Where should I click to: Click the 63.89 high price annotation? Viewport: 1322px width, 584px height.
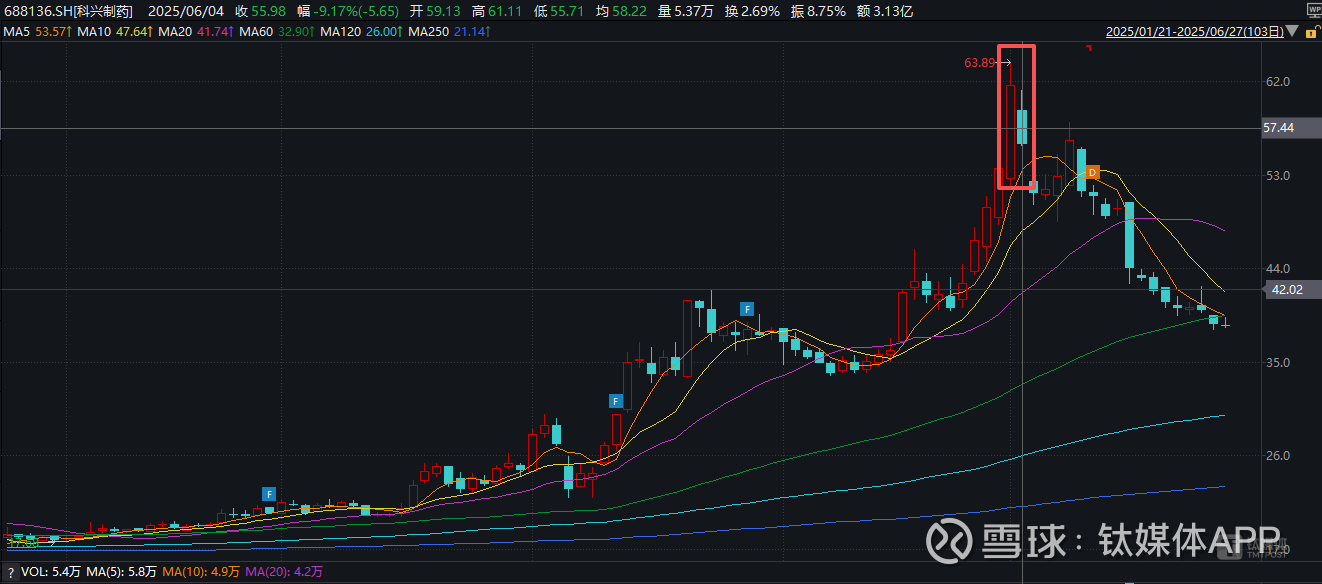[x=980, y=62]
